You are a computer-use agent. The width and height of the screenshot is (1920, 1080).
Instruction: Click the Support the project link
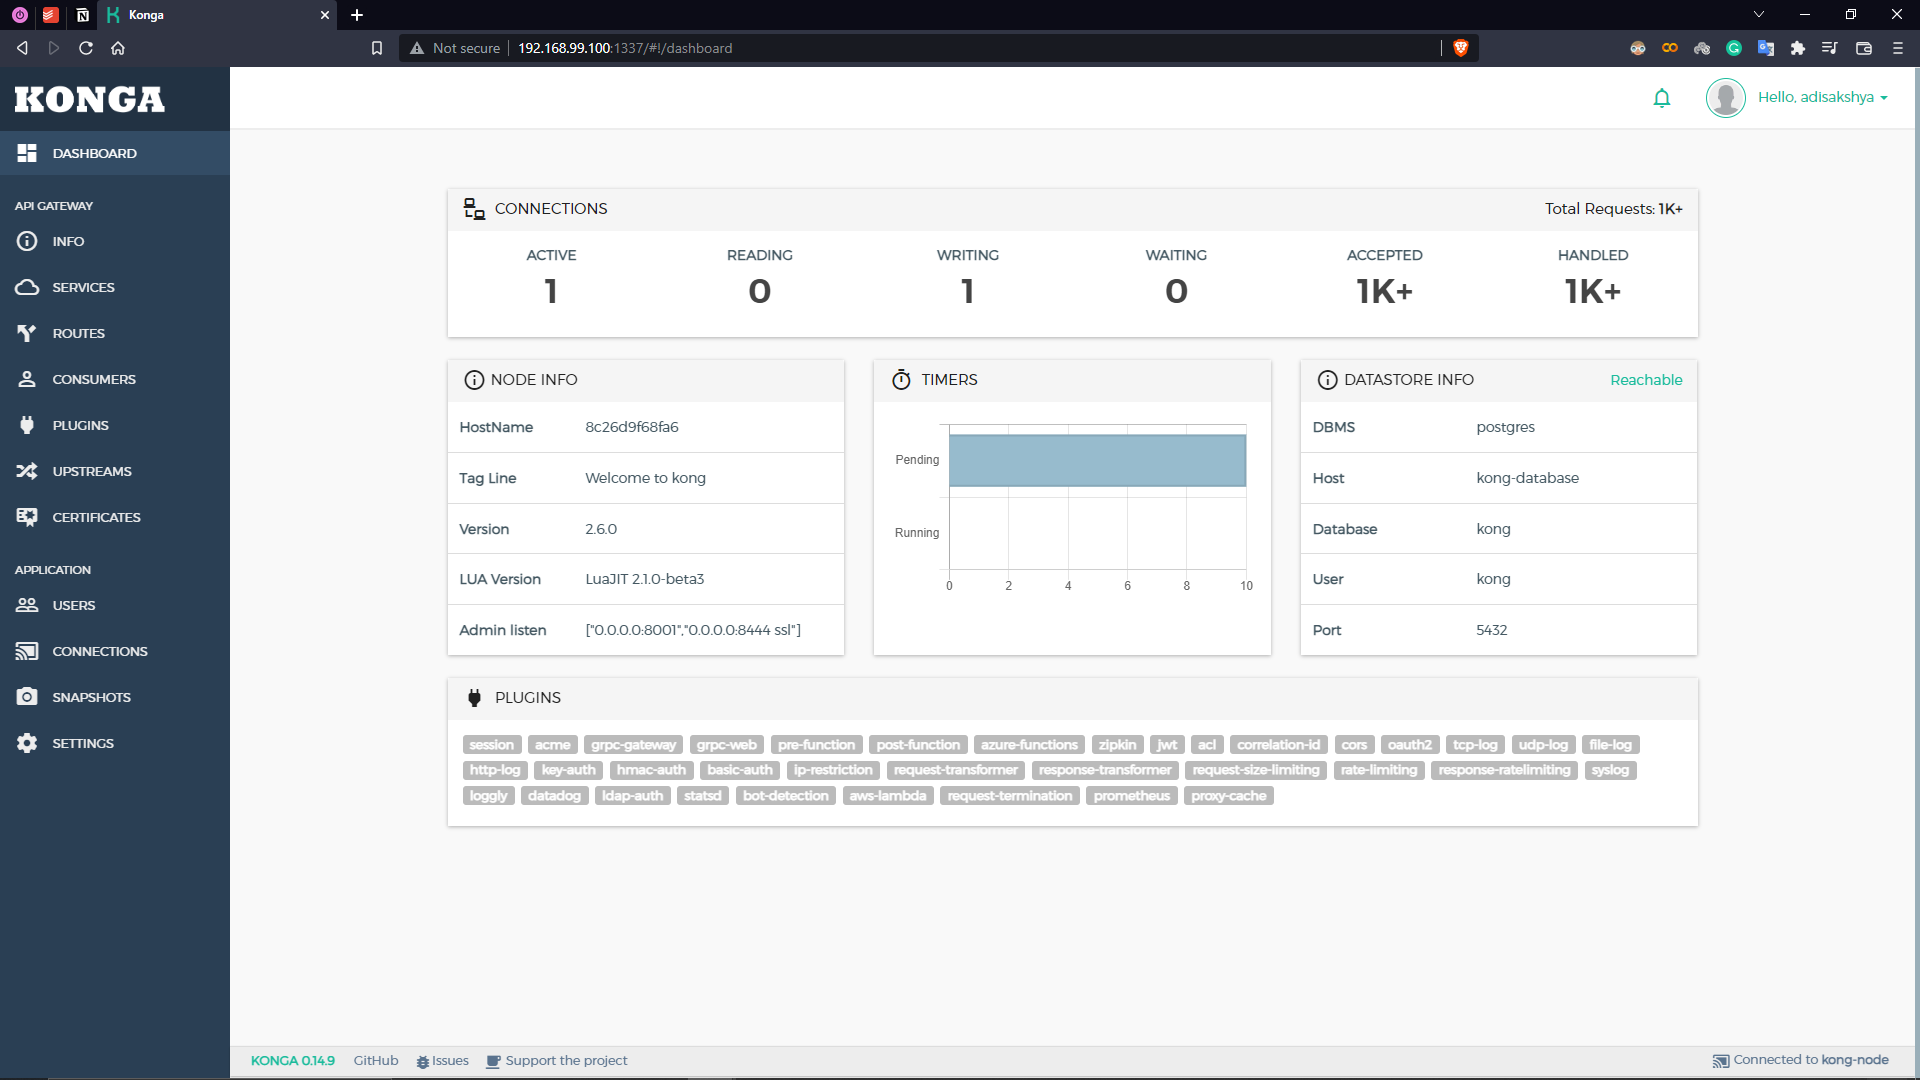566,1060
